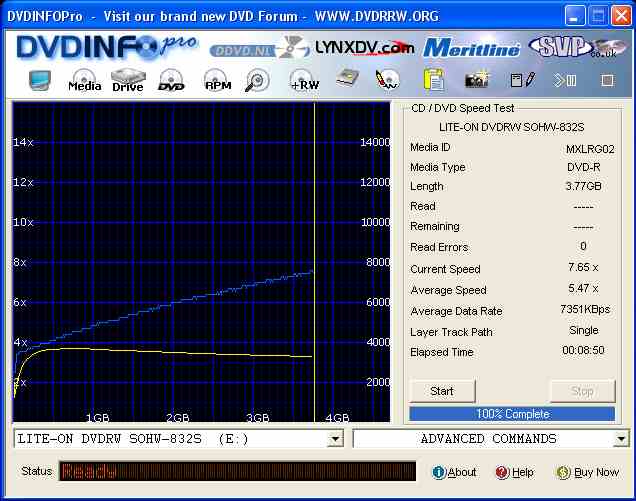Click the disabled Stop button
The width and height of the screenshot is (636, 501).
click(x=582, y=391)
